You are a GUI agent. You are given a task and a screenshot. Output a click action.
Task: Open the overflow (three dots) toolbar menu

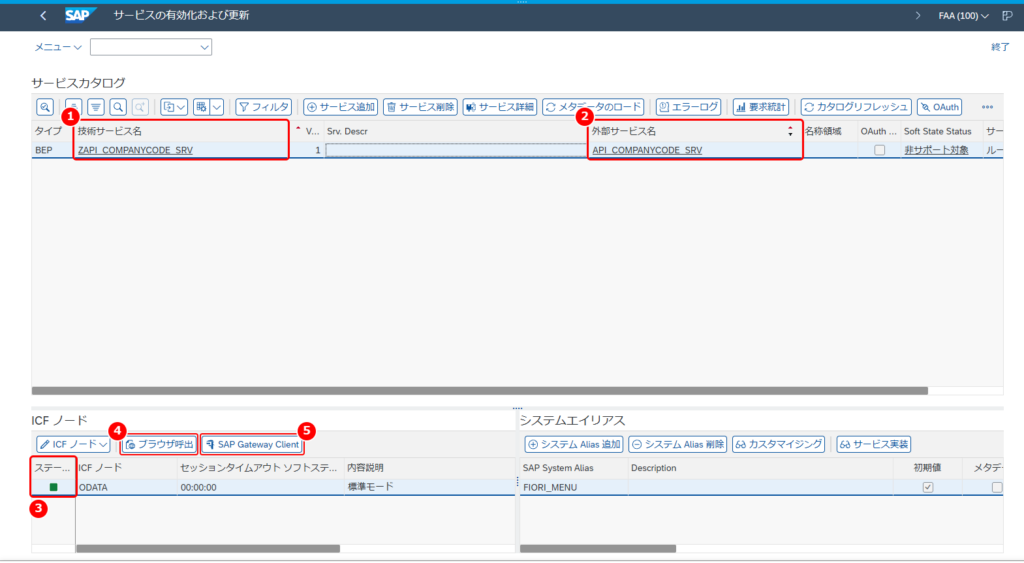click(x=987, y=107)
